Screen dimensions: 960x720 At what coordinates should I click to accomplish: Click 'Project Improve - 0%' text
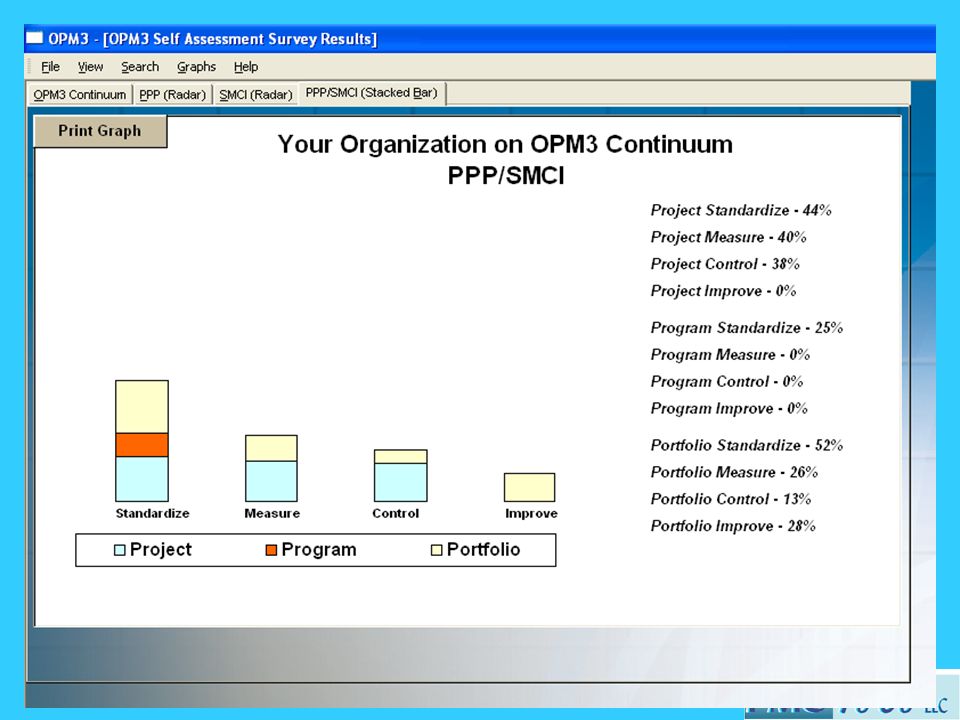point(723,291)
